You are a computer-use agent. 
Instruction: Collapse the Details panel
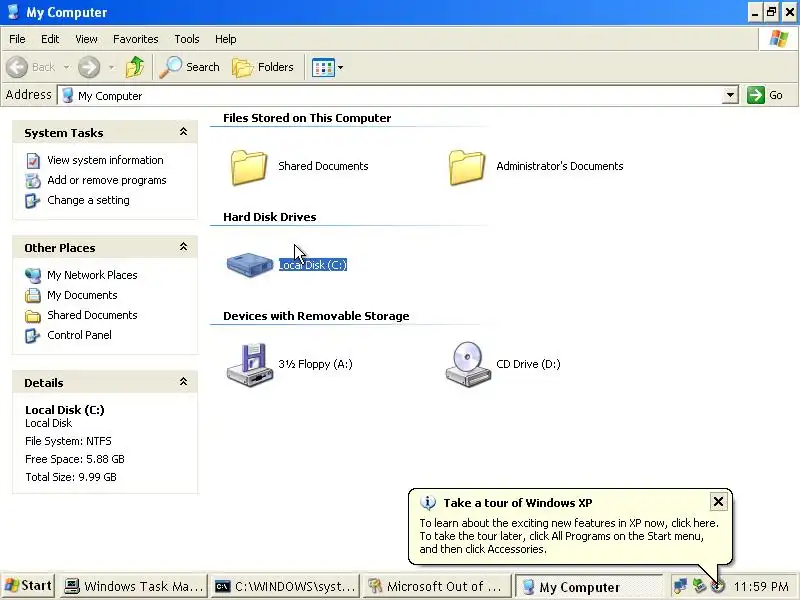(184, 382)
